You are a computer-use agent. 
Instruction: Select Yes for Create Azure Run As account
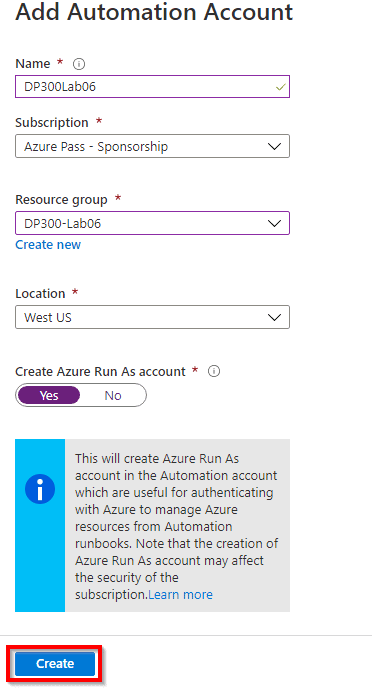click(49, 395)
